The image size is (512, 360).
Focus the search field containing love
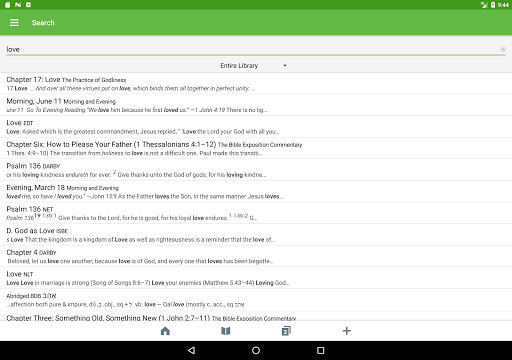(252, 49)
